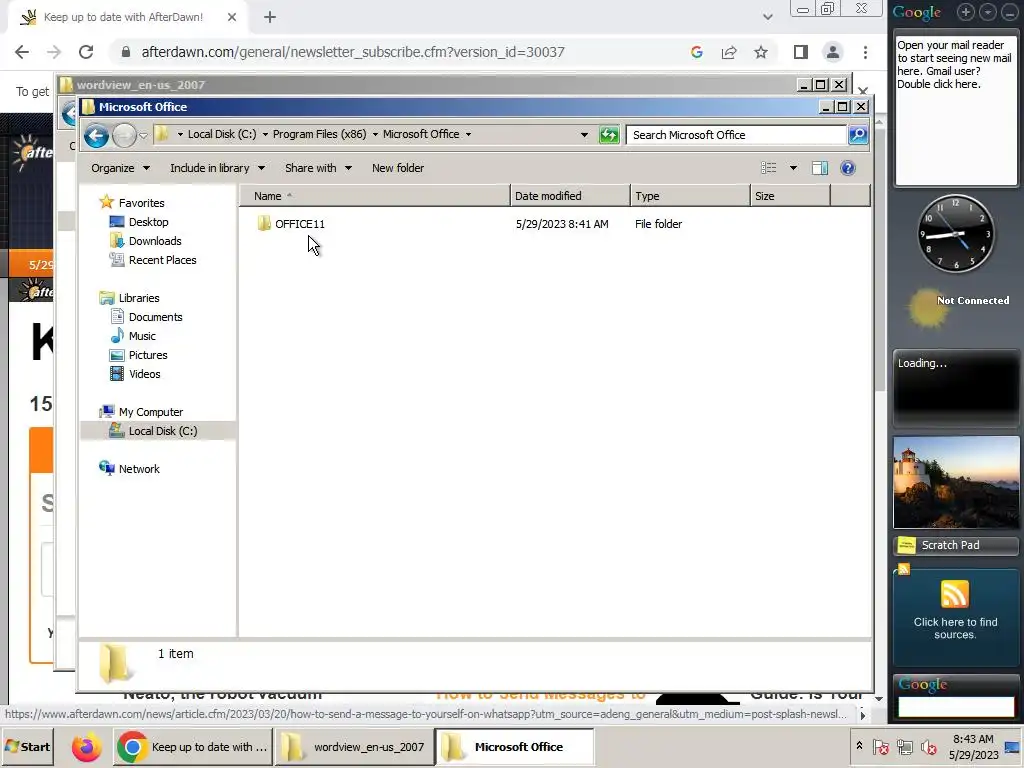Open the Organize dropdown menu
The width and height of the screenshot is (1024, 768).
(120, 168)
